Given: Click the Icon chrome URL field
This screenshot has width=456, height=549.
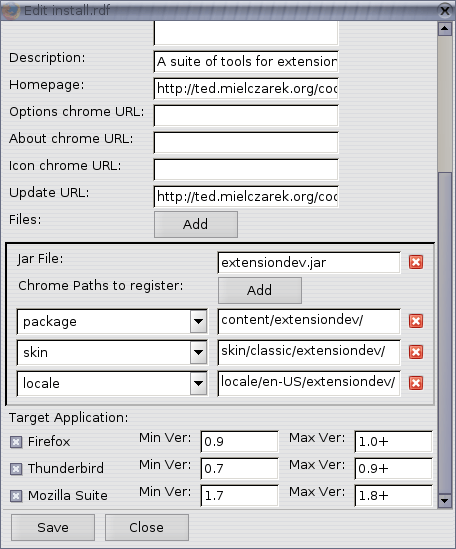Looking at the screenshot, I should (246, 169).
